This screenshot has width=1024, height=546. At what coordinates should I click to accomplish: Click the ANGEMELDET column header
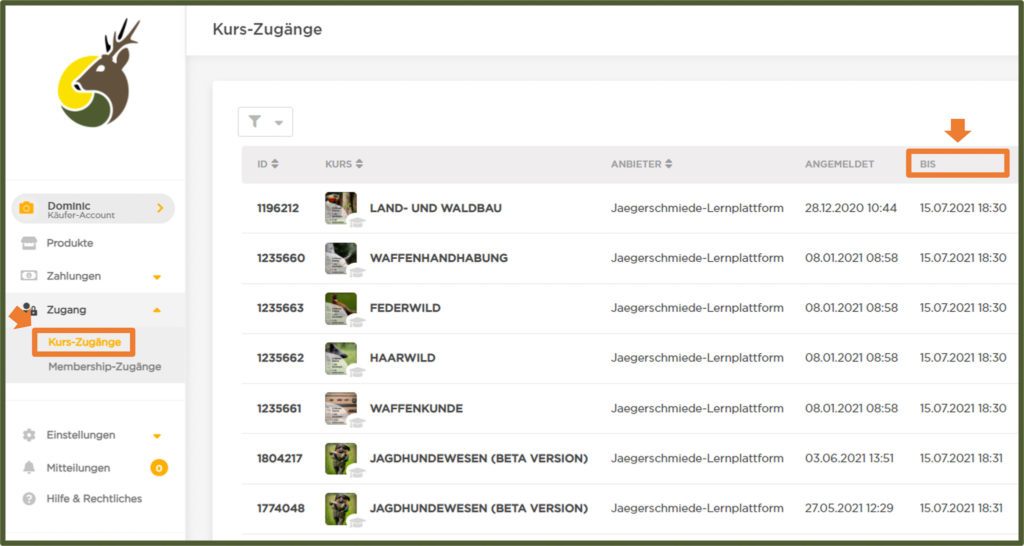(x=839, y=164)
